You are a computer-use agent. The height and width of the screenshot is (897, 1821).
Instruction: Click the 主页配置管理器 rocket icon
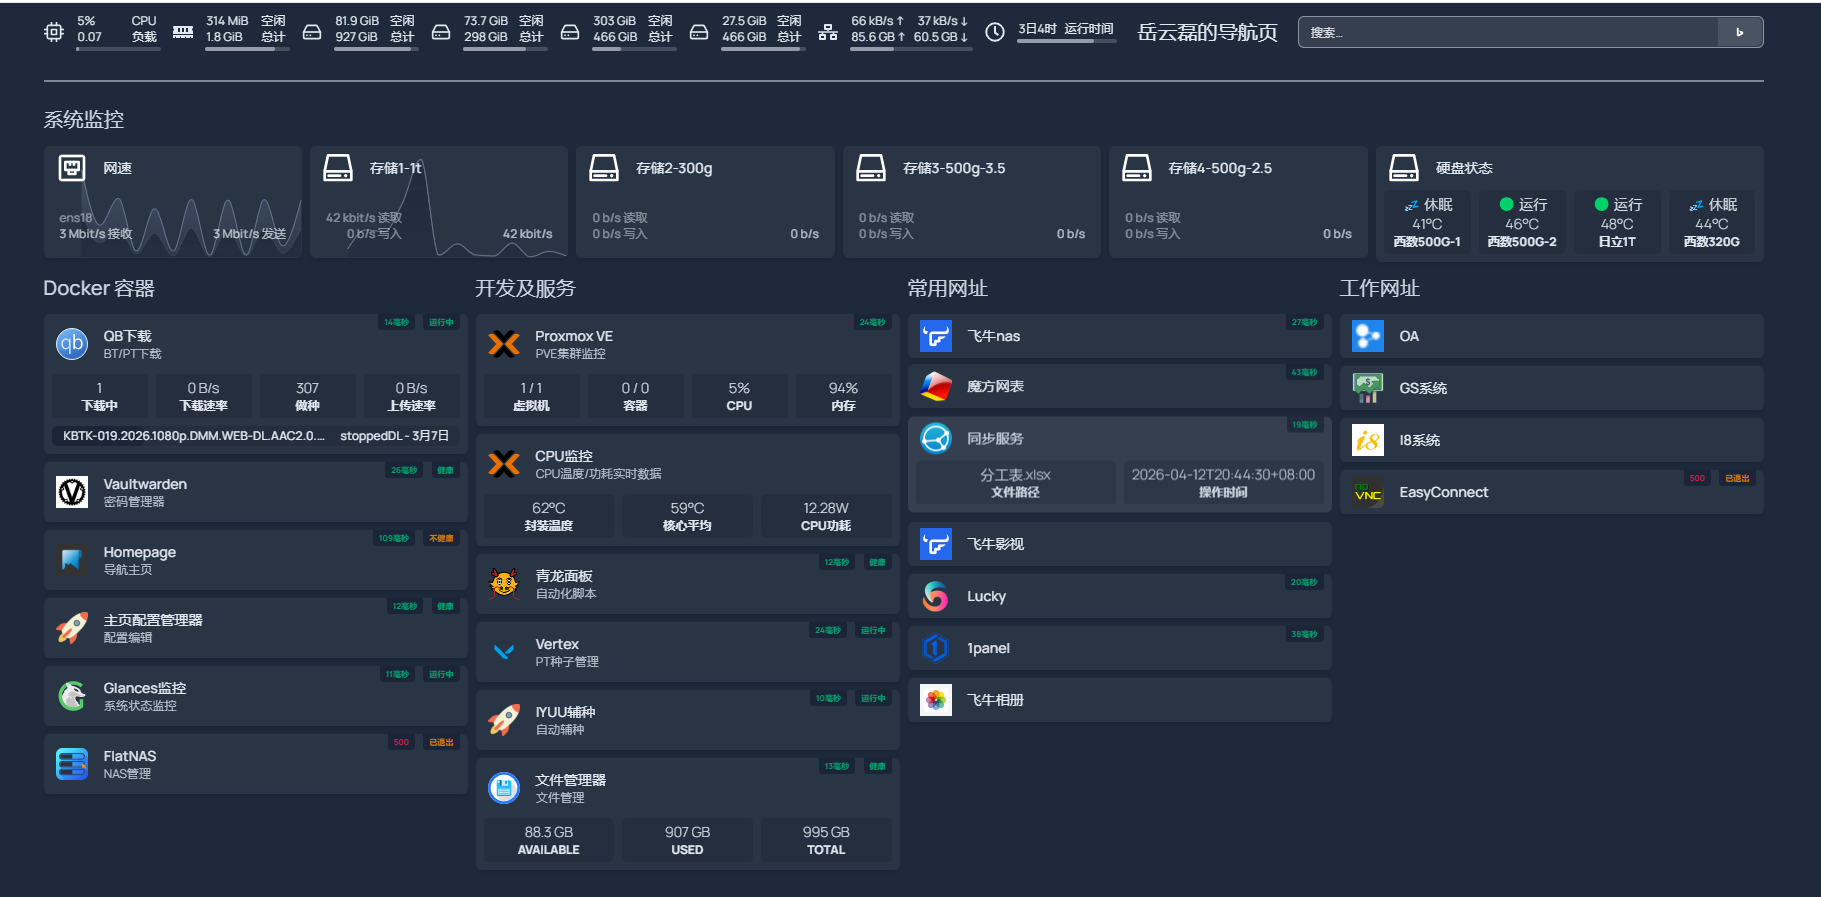(72, 628)
